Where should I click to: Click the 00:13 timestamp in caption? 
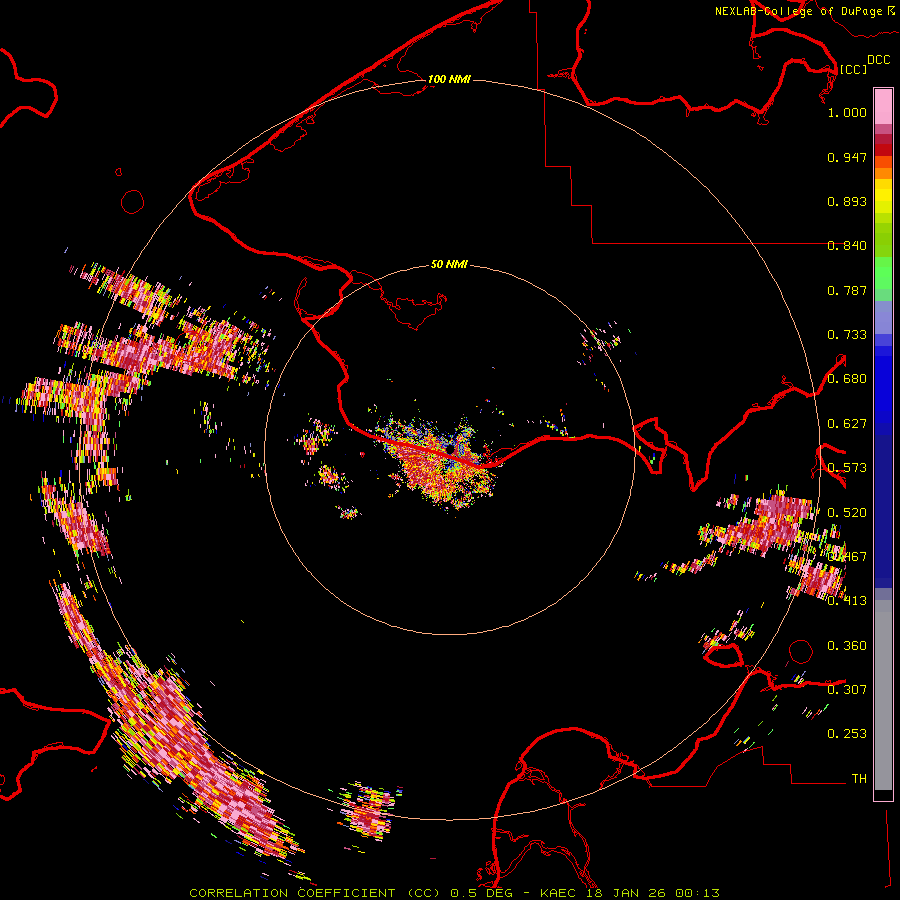698,893
